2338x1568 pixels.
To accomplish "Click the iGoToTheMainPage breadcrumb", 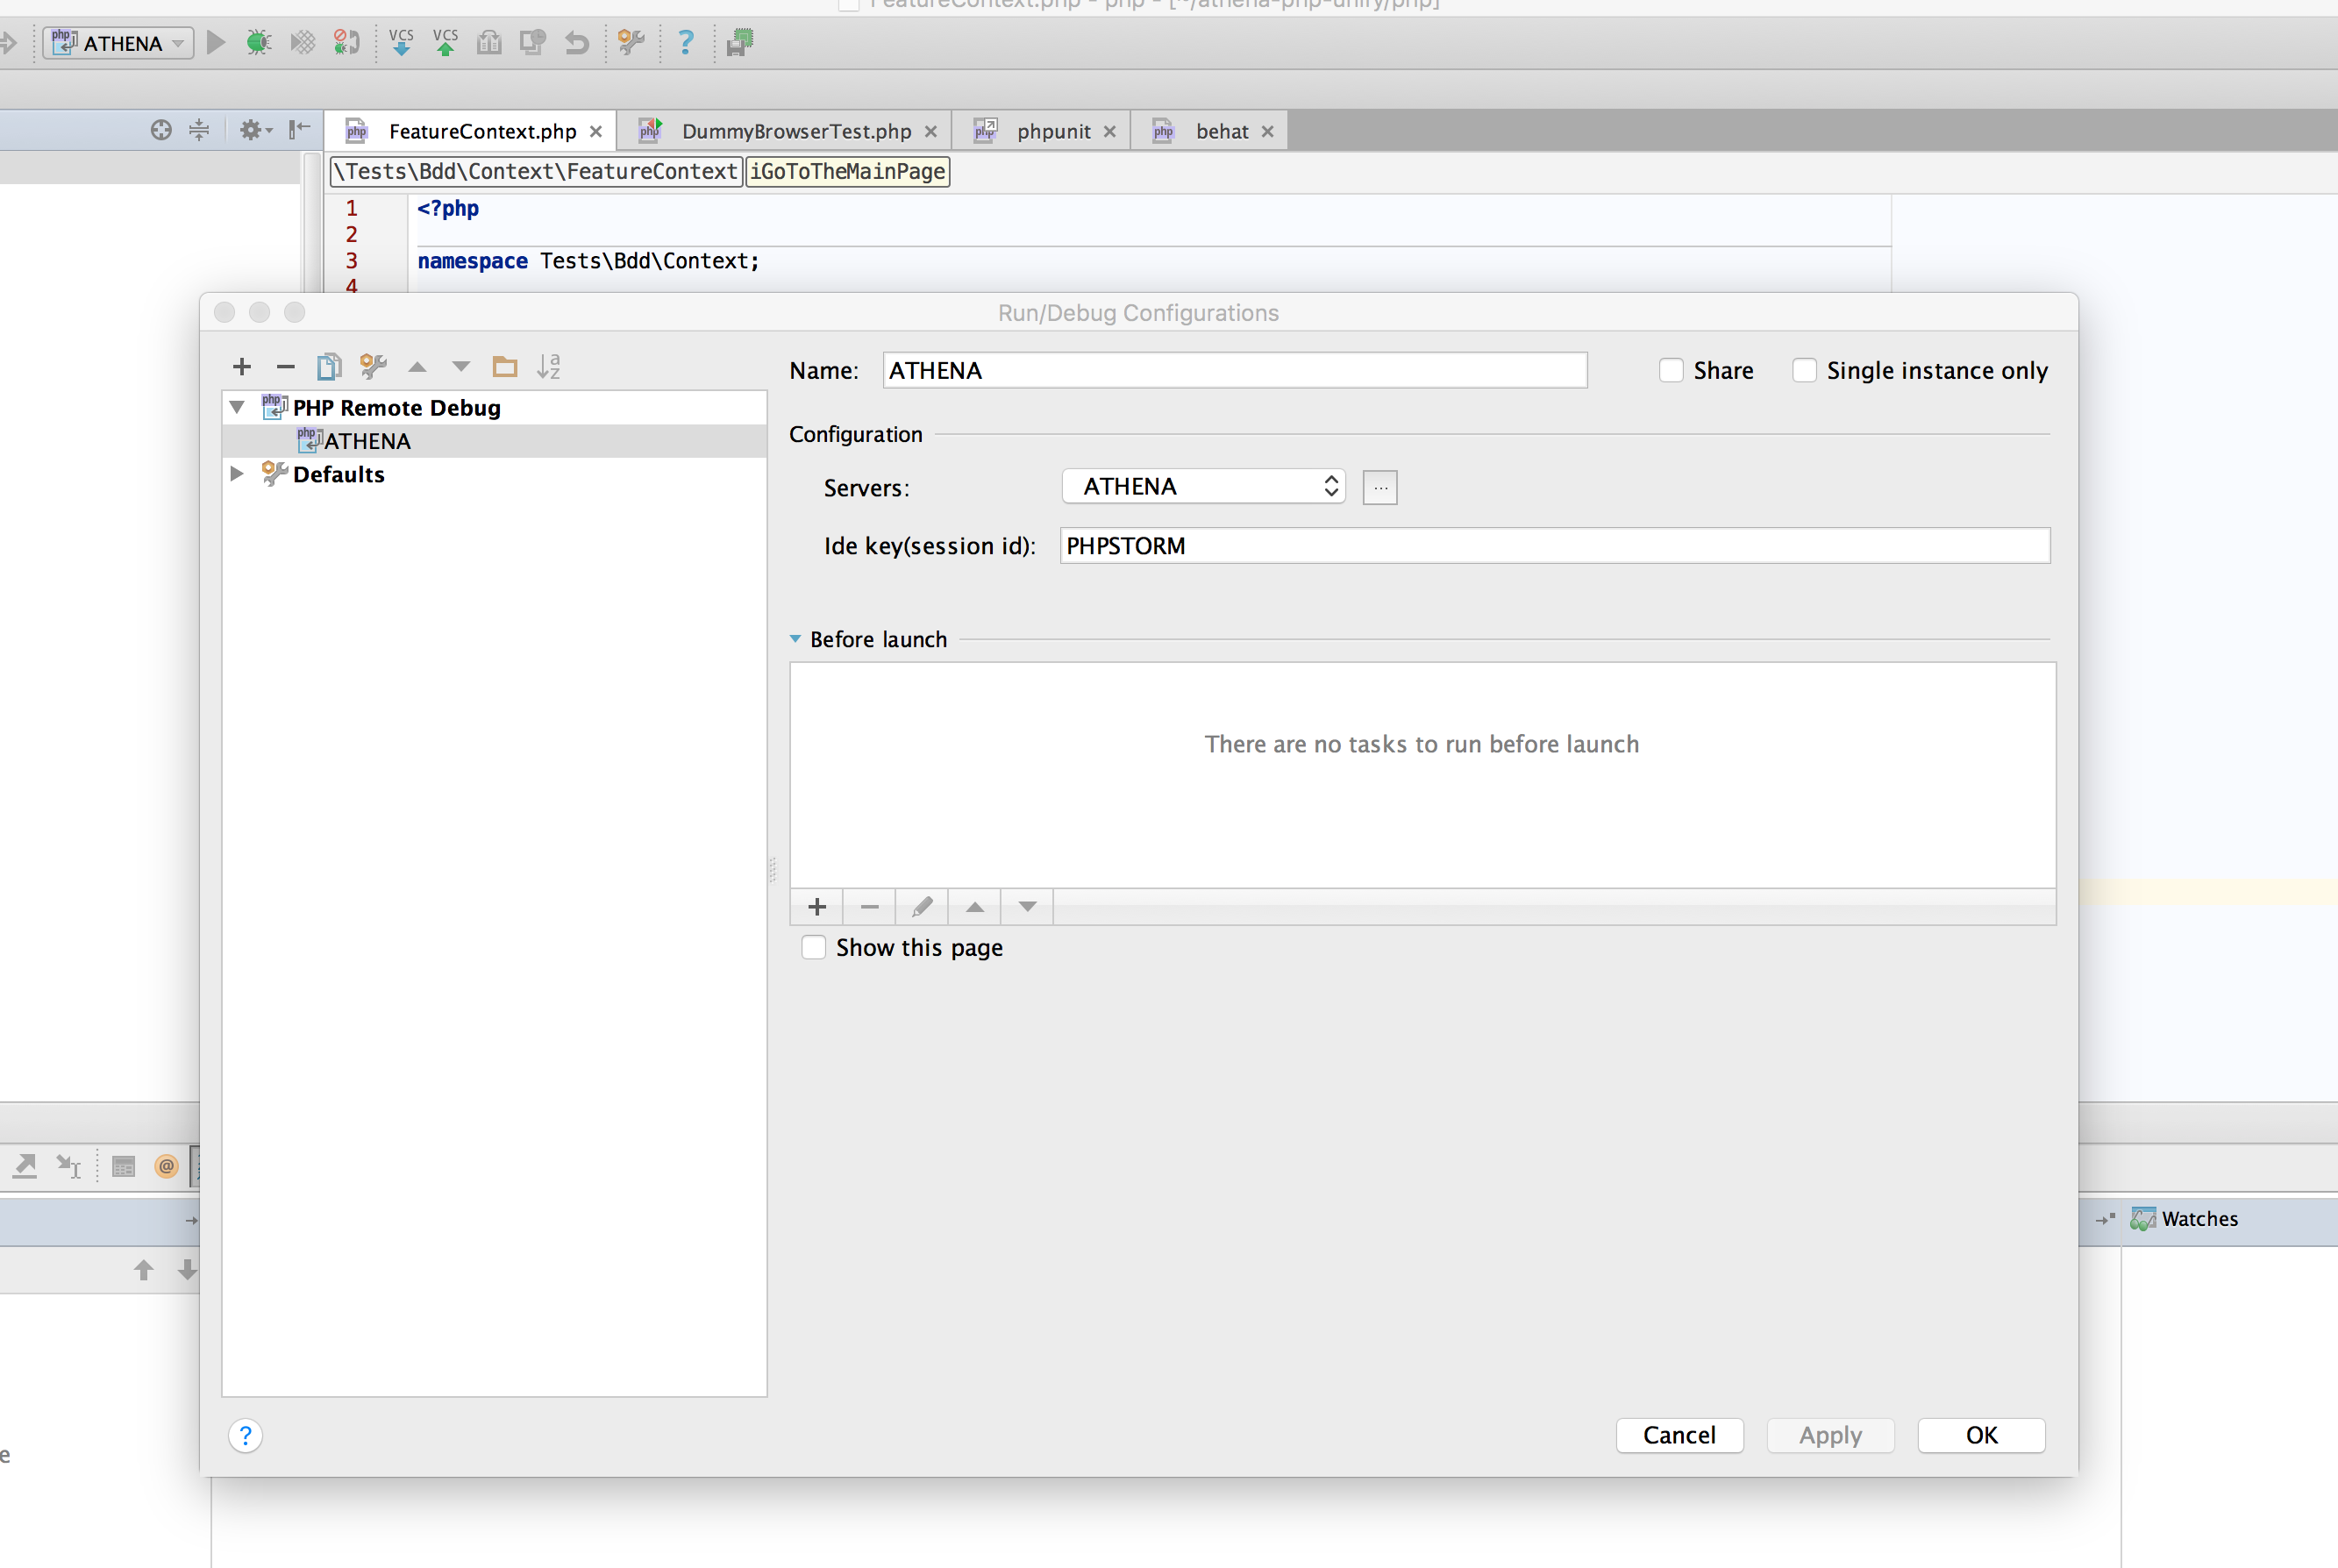I will pyautogui.click(x=847, y=171).
